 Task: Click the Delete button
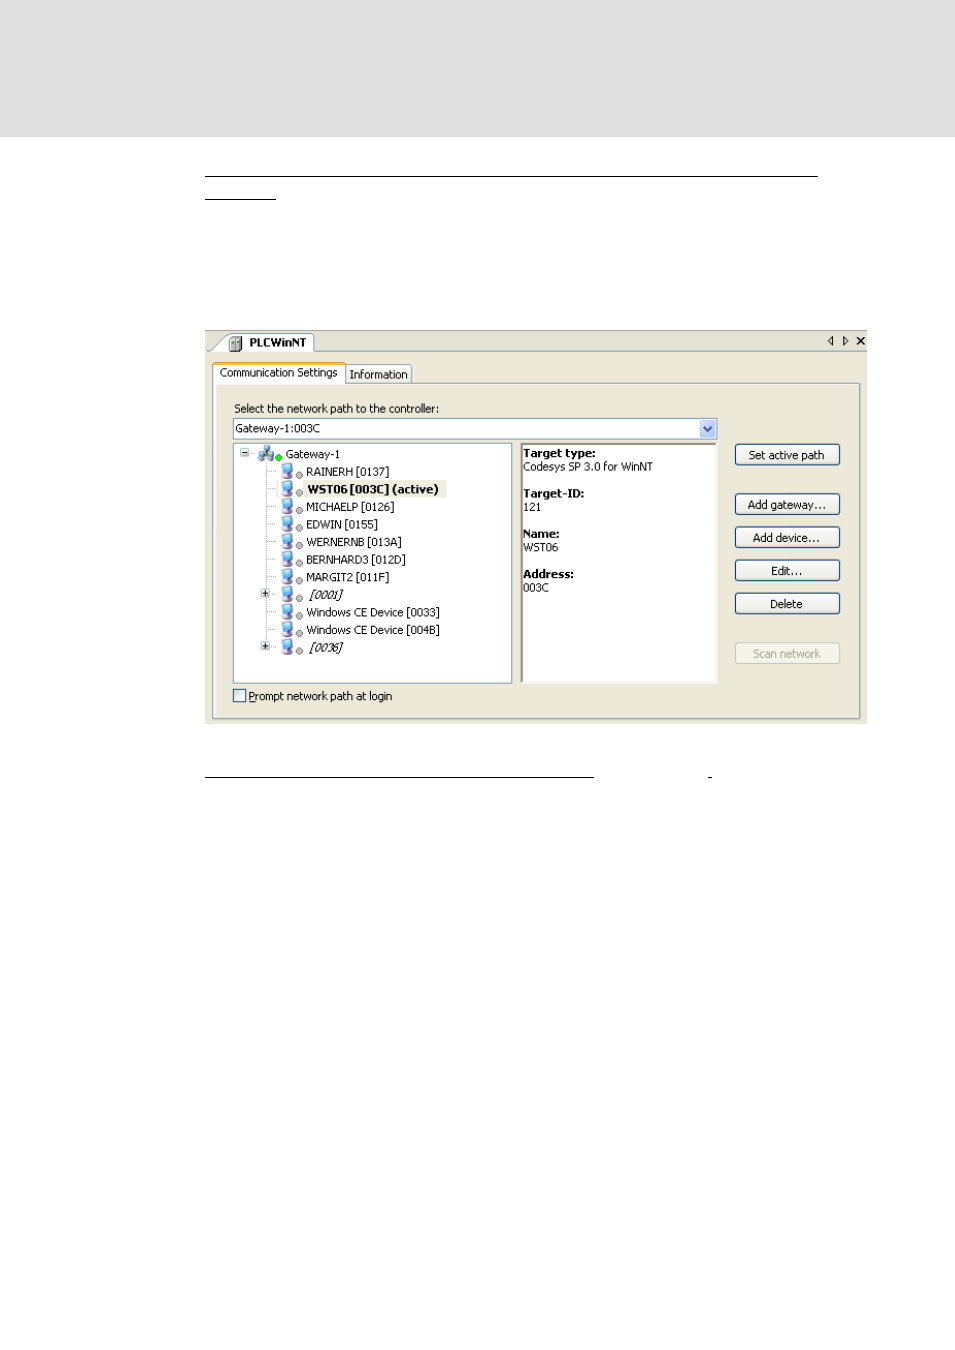click(787, 604)
